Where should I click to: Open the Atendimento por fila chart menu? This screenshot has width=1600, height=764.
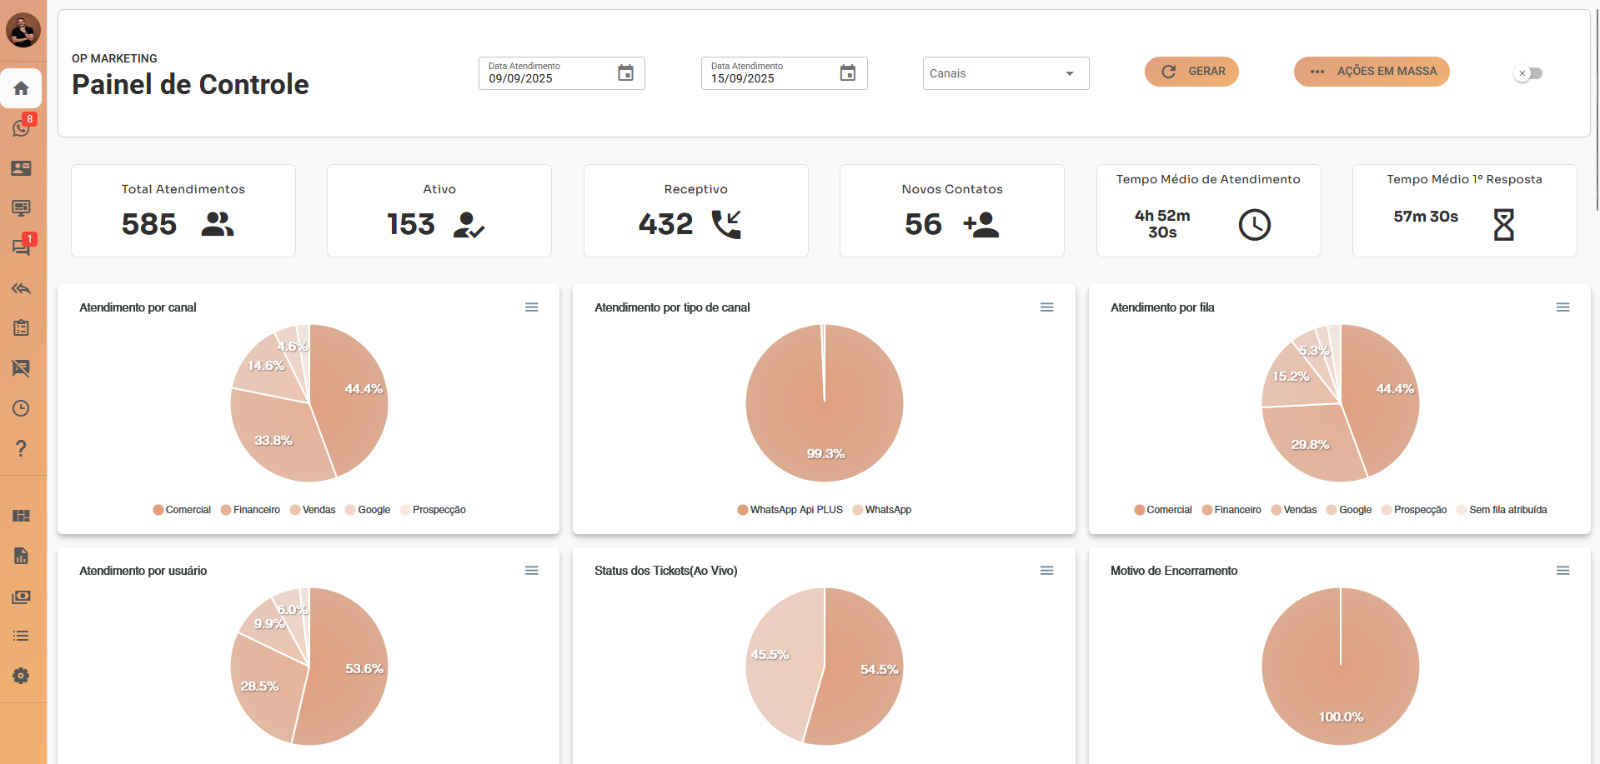pos(1563,307)
